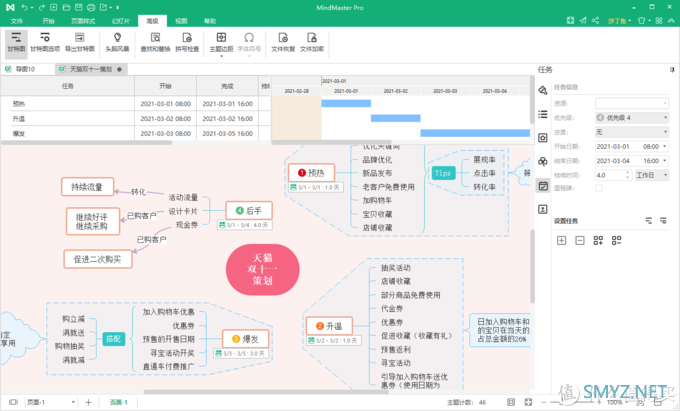Open the 开始日期 start date picker
The image size is (680, 411).
pyautogui.click(x=632, y=147)
